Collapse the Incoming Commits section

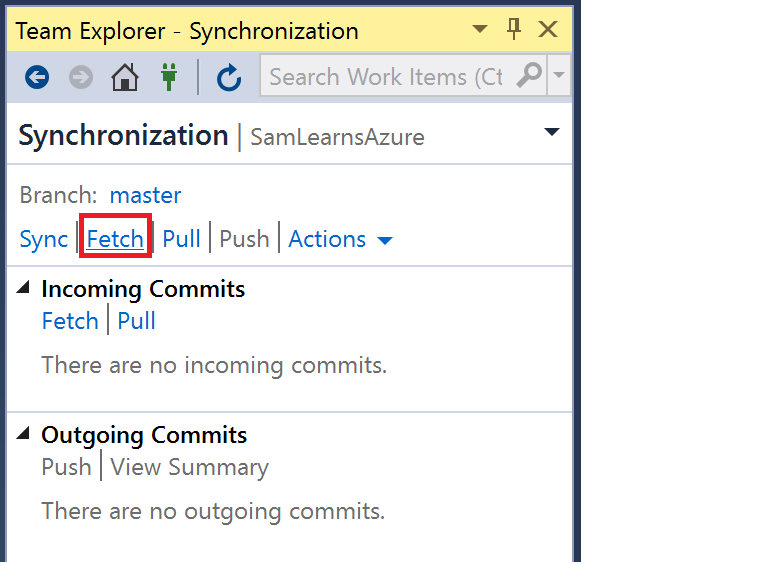coord(24,289)
